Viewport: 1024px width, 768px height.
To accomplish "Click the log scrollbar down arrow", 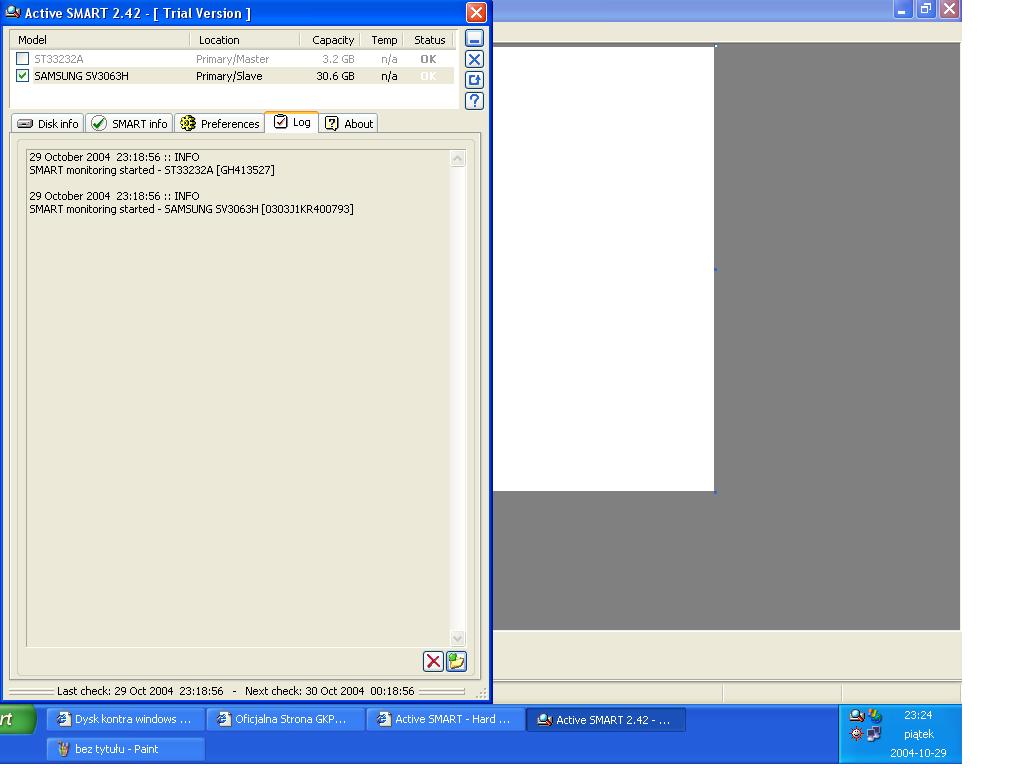I will pos(457,638).
